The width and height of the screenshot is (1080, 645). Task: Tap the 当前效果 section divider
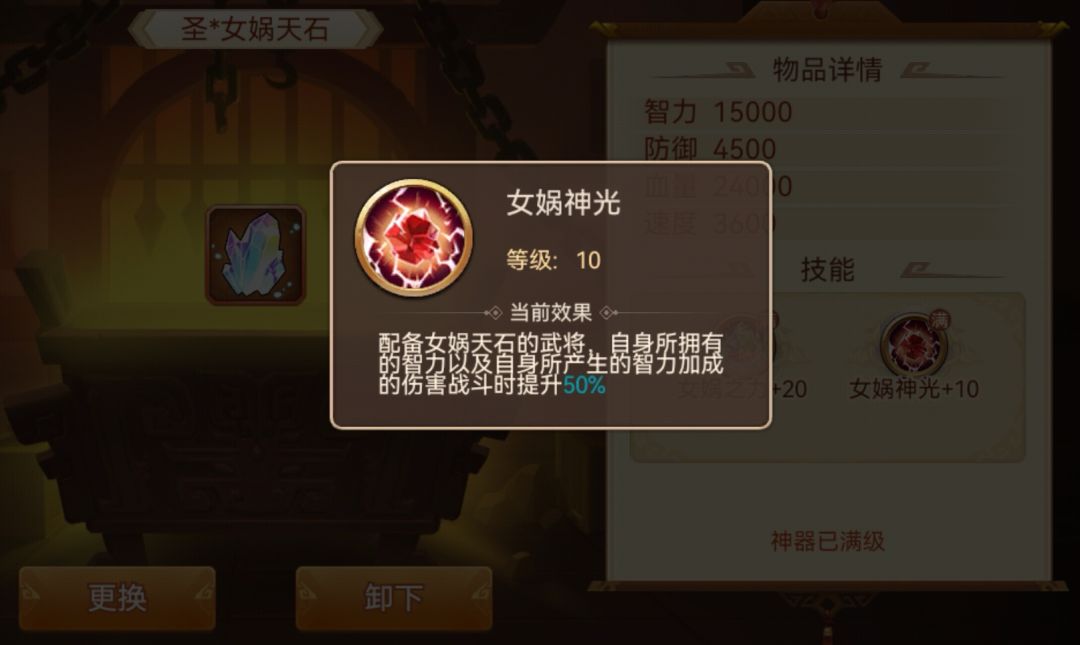click(551, 313)
